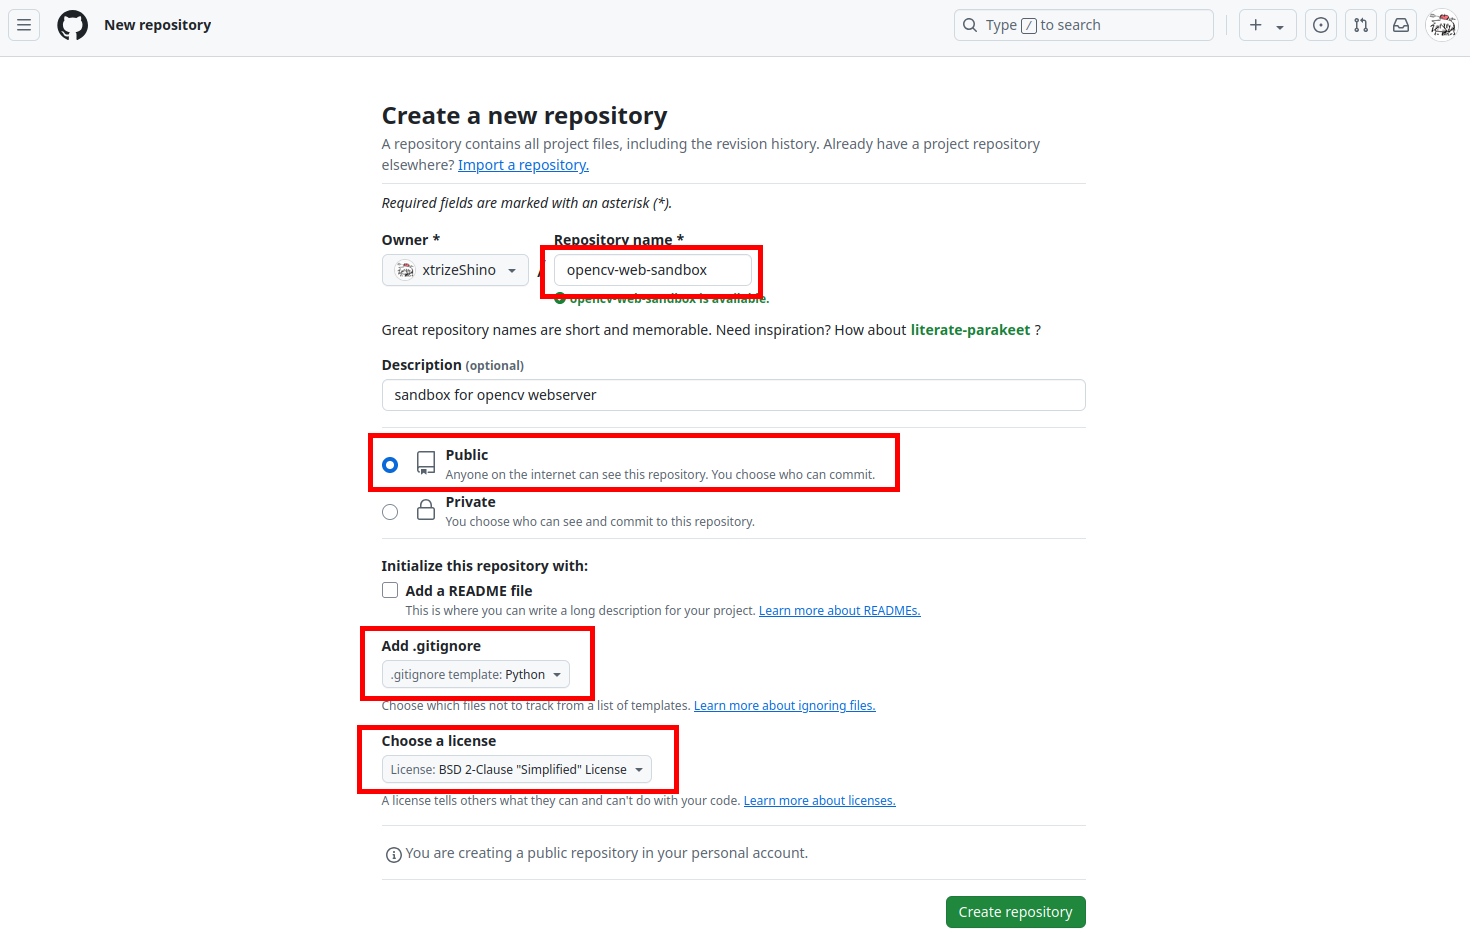
Task: Open pull requests from the toolbar icon
Action: 1360,24
